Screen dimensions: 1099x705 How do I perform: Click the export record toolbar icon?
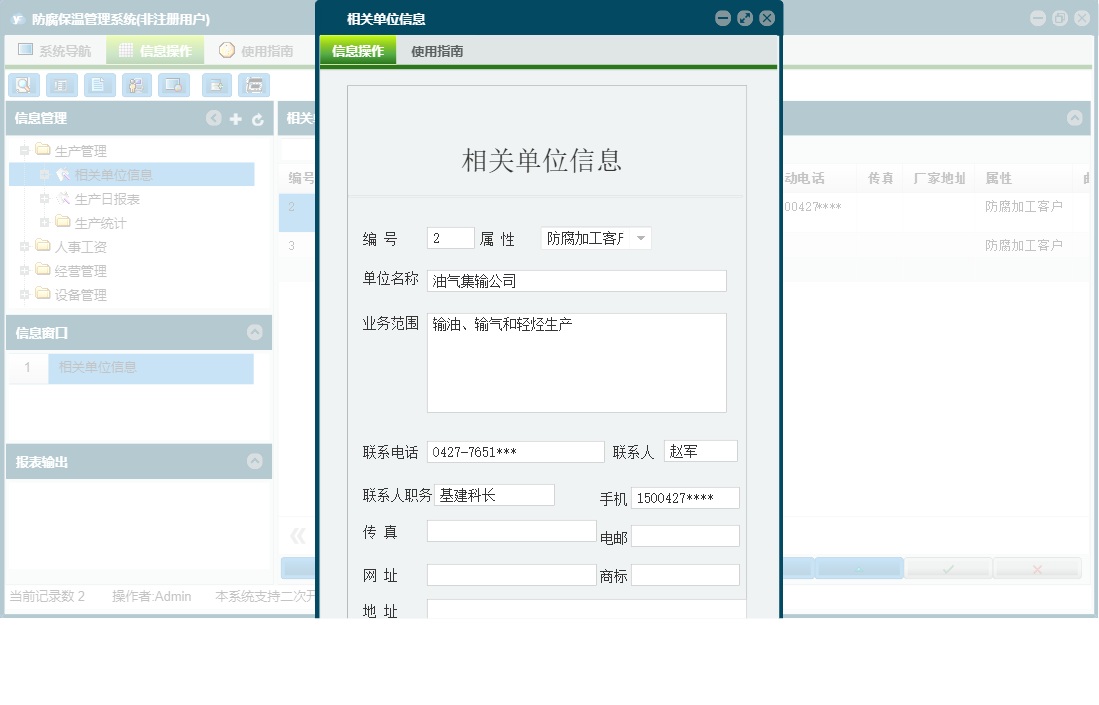pos(216,85)
